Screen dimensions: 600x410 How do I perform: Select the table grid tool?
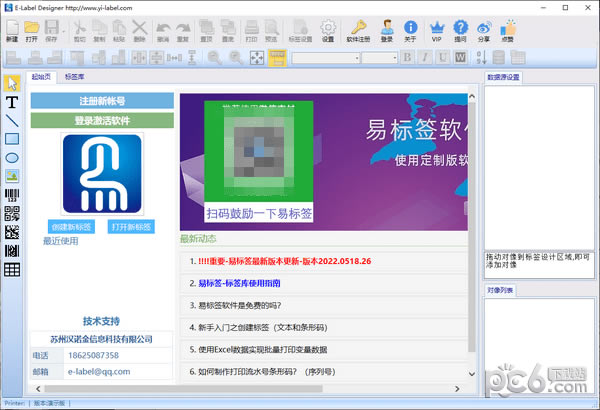[x=12, y=270]
